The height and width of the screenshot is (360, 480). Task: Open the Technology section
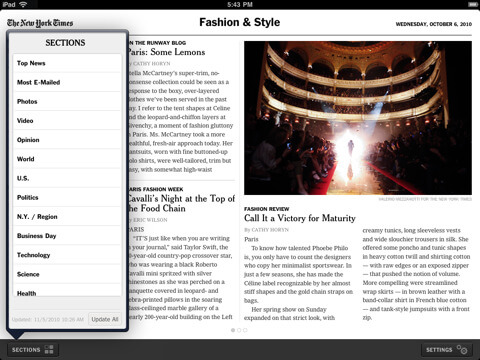coord(67,255)
